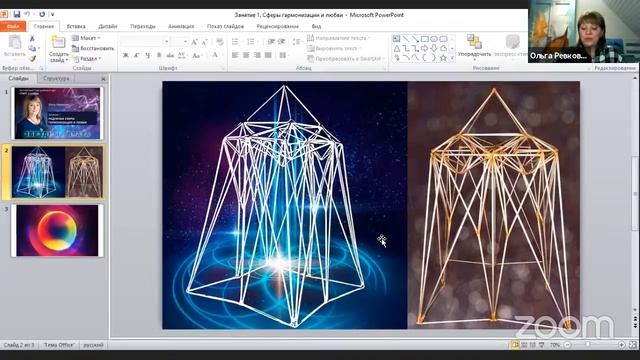The height and width of the screenshot is (360, 640).
Task: Toggle justify text alignment
Action: (268, 55)
